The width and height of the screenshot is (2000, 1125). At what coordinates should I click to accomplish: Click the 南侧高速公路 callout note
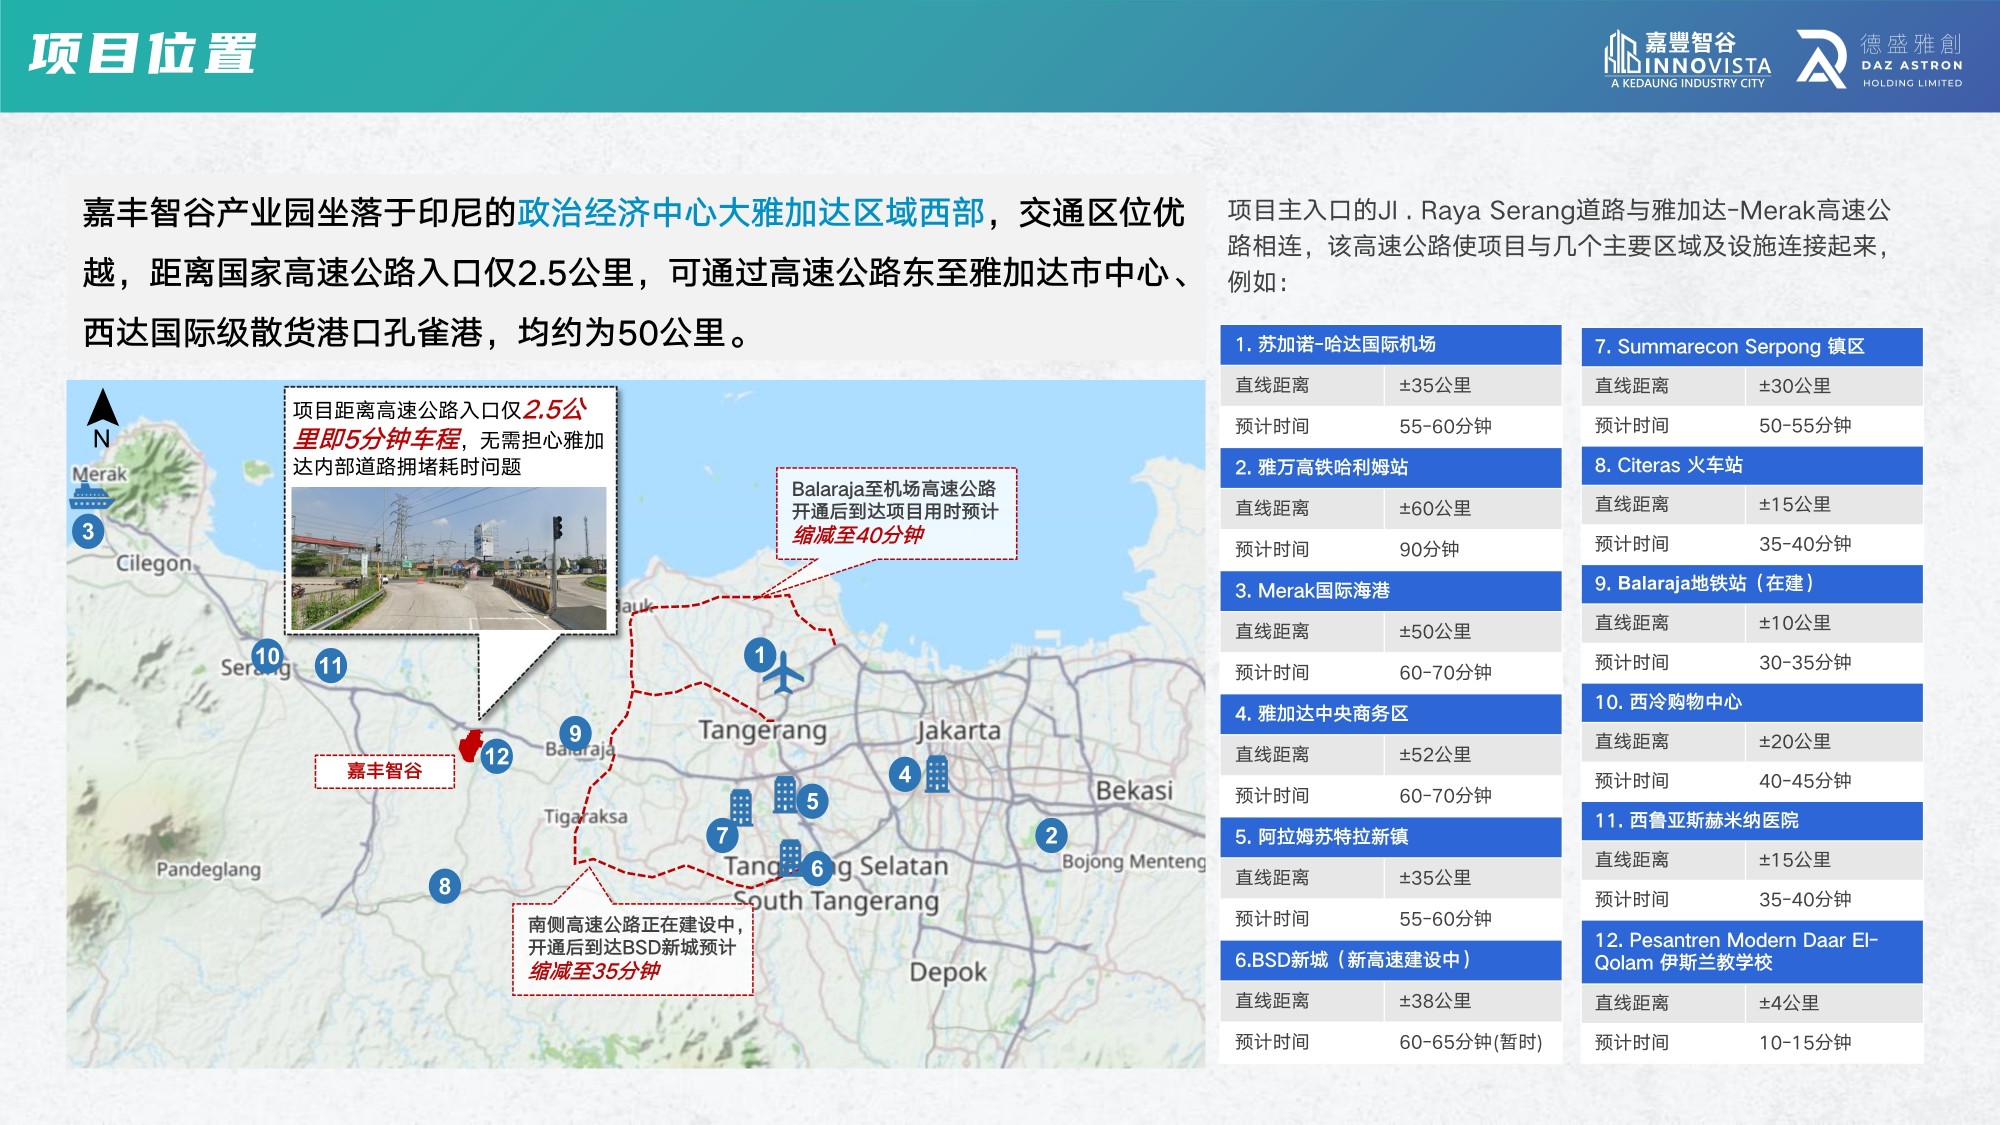pos(632,947)
